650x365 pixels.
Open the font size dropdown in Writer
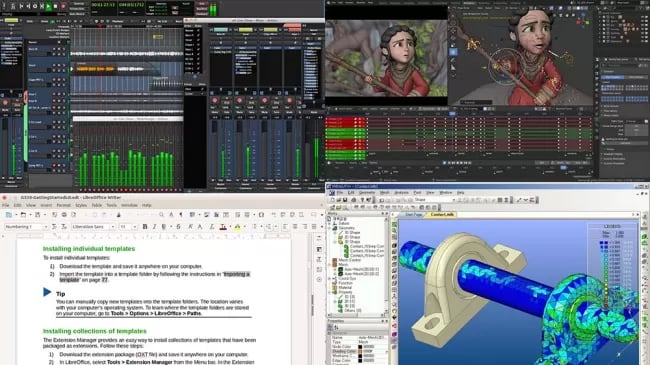[x=128, y=226]
